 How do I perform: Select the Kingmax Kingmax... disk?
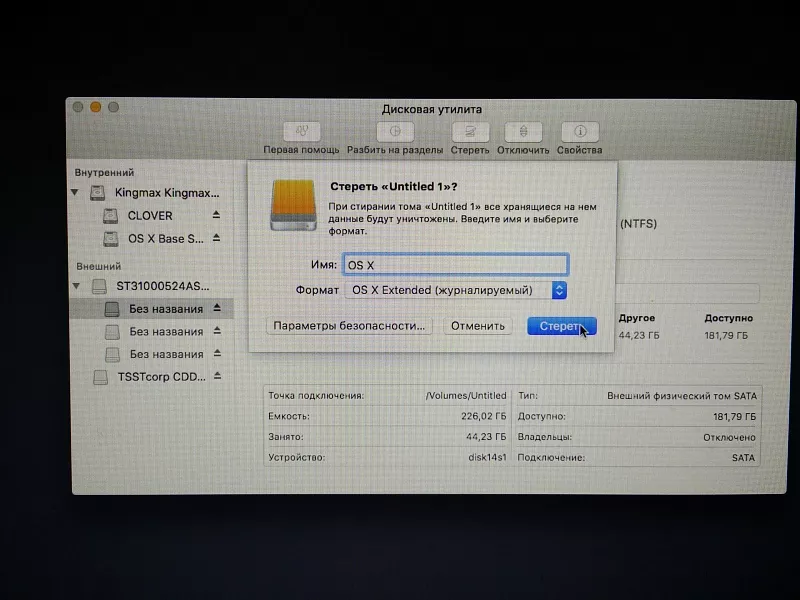pyautogui.click(x=166, y=193)
